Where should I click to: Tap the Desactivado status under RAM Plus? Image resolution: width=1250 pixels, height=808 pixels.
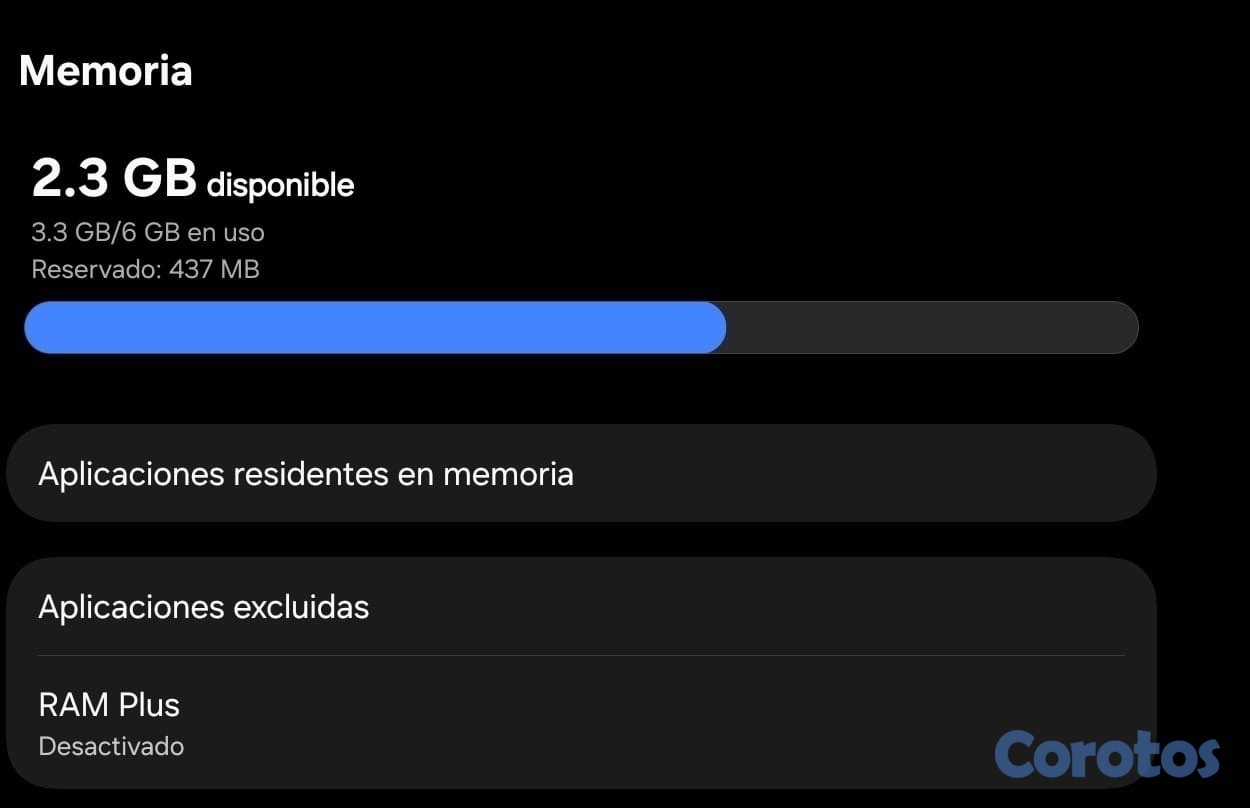tap(111, 746)
